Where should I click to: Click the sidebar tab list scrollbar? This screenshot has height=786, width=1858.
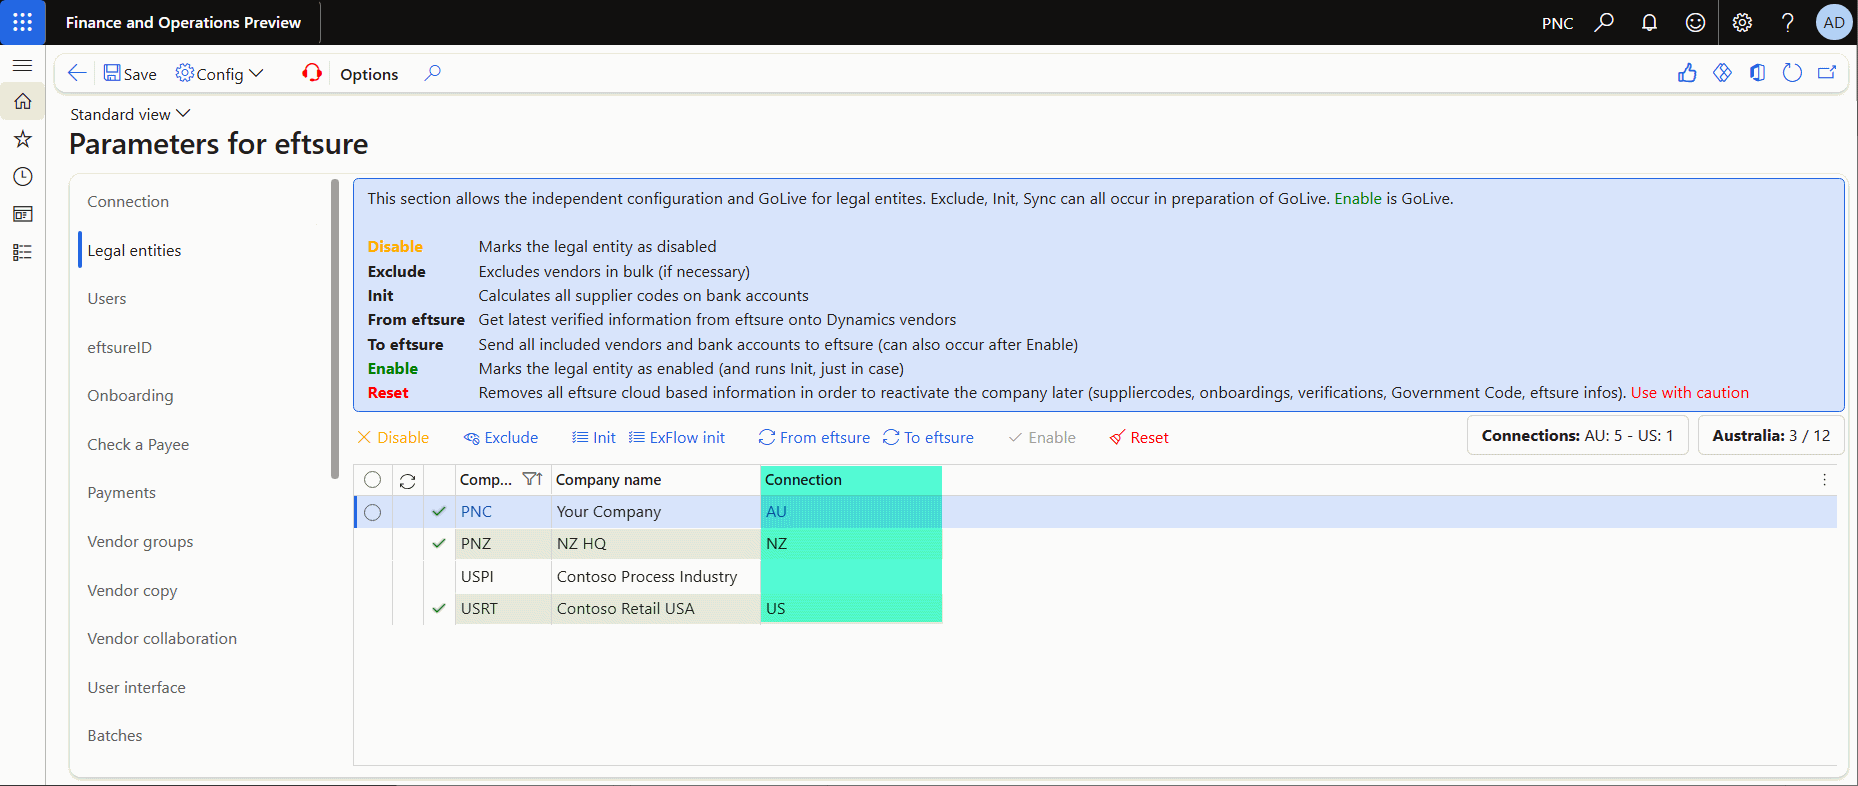tap(335, 329)
